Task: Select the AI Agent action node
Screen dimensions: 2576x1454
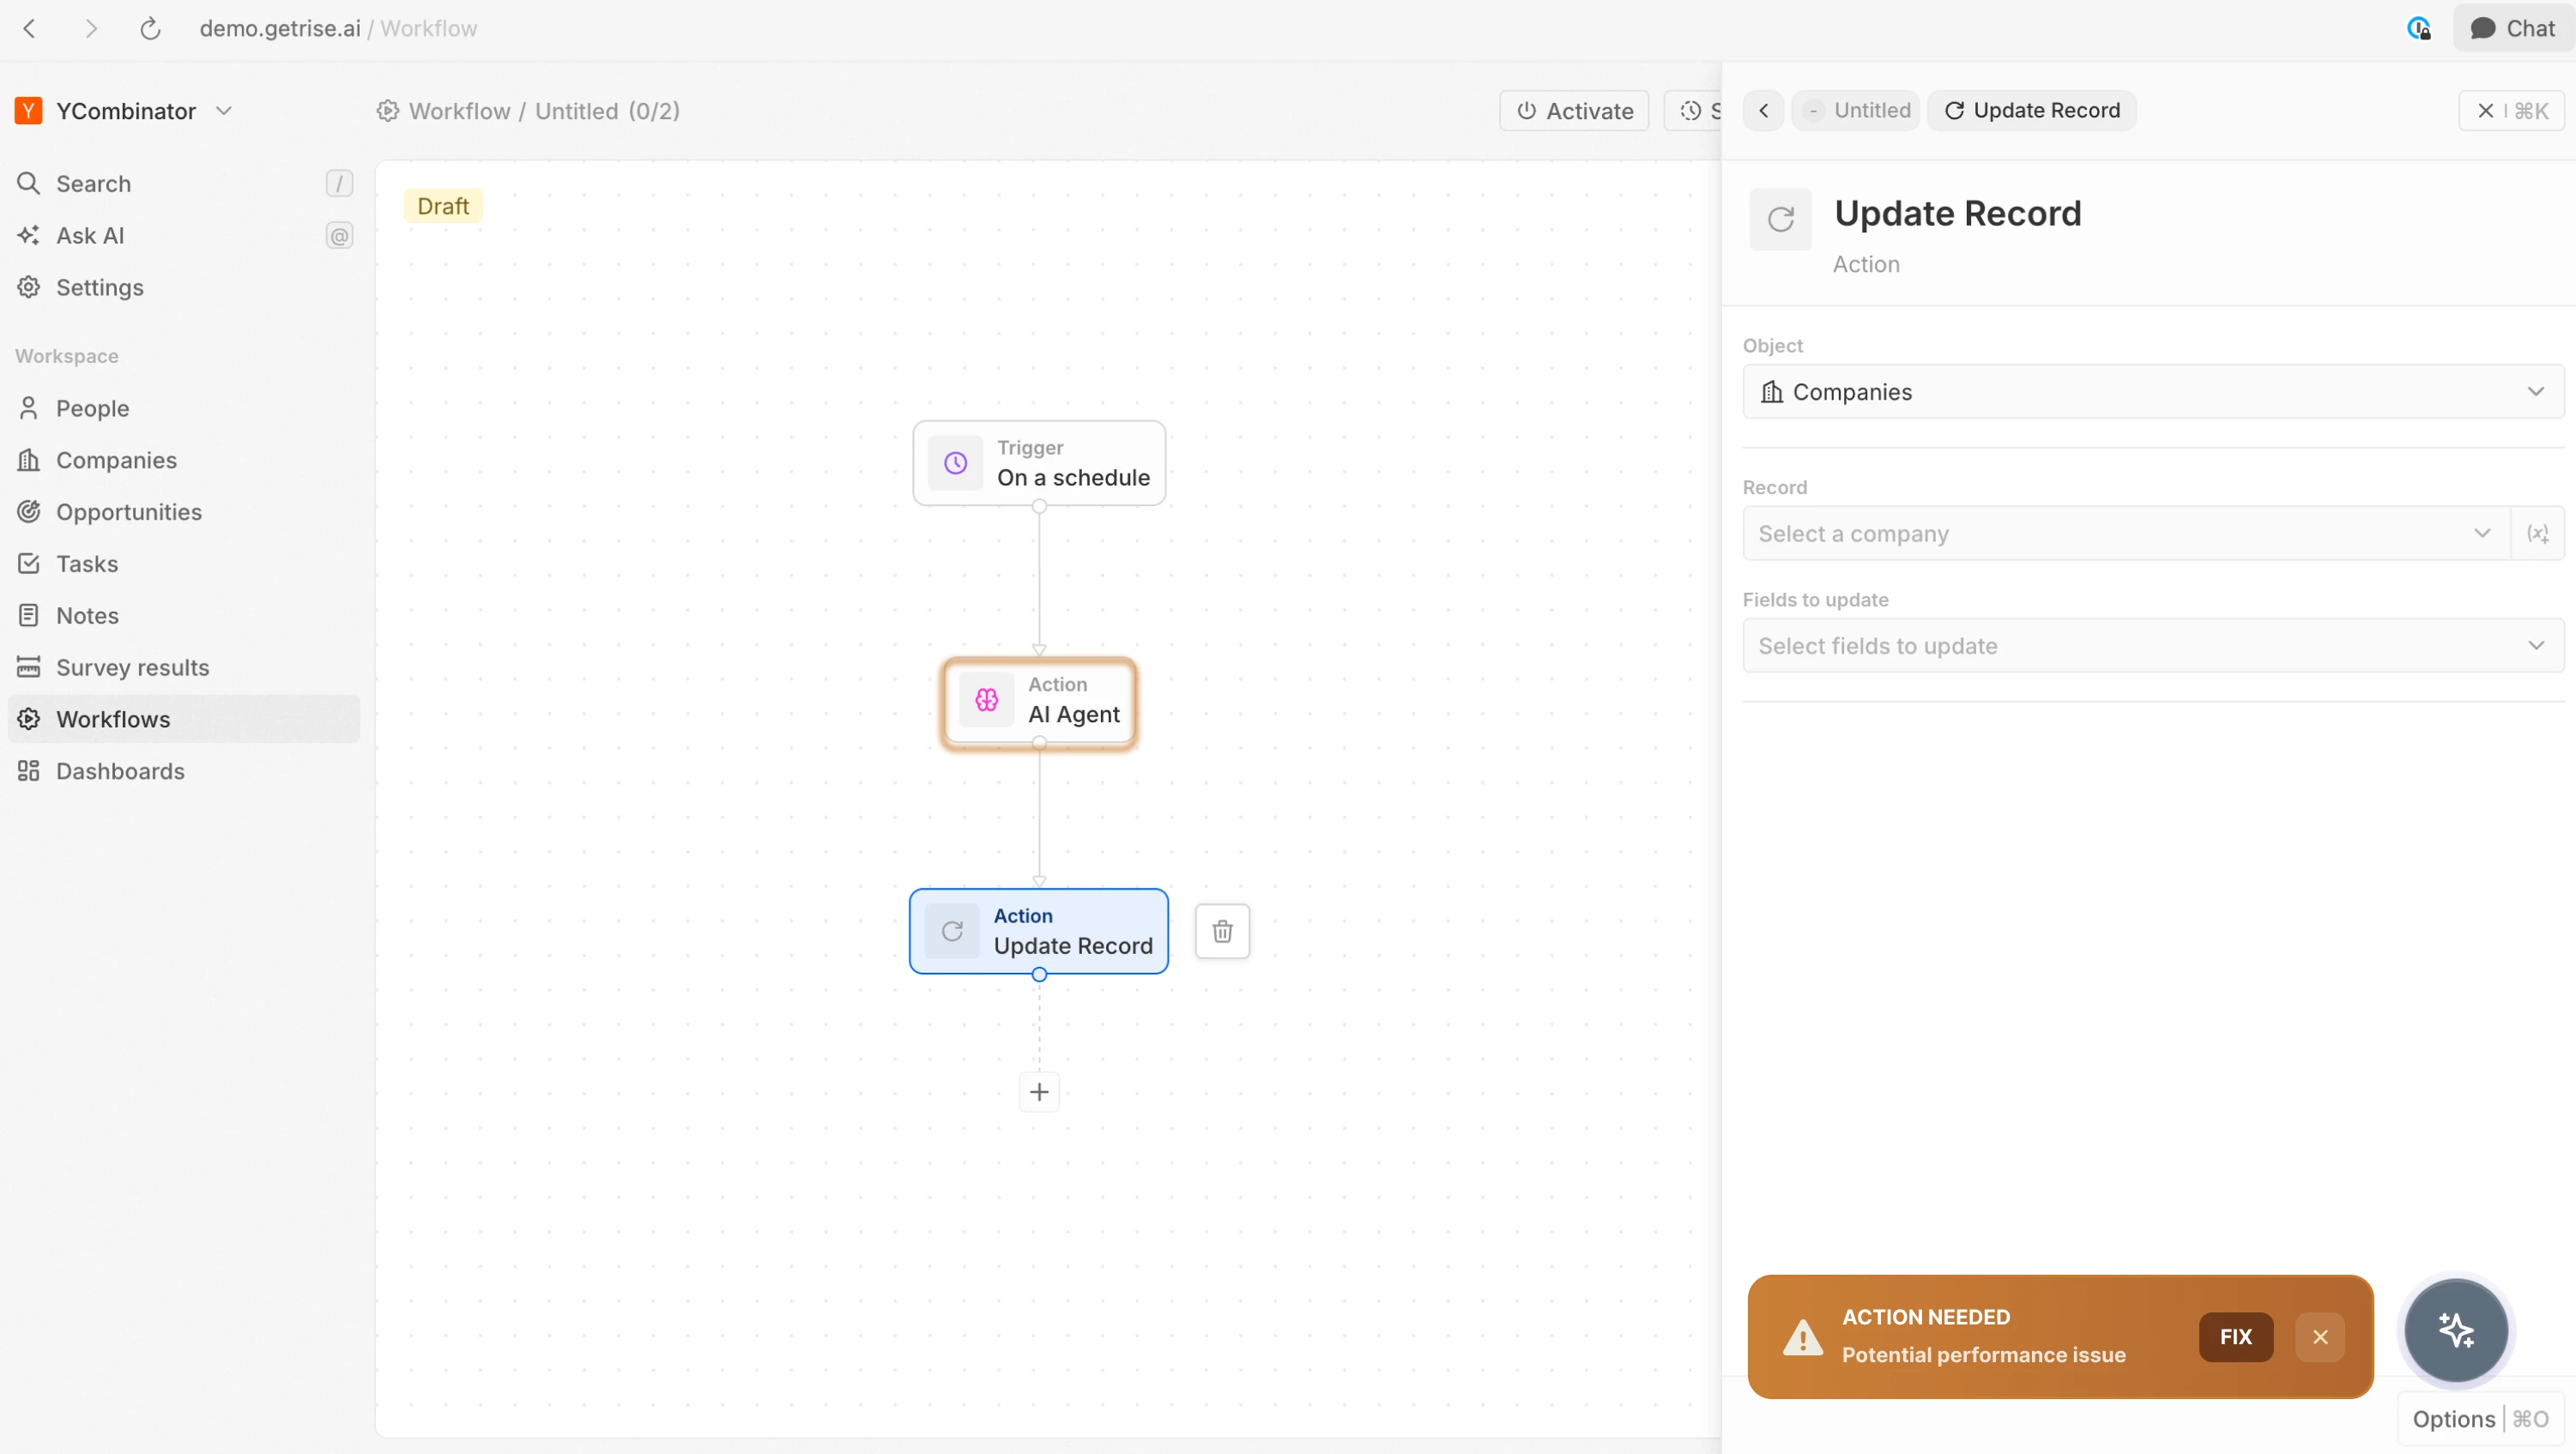Action: click(1039, 702)
